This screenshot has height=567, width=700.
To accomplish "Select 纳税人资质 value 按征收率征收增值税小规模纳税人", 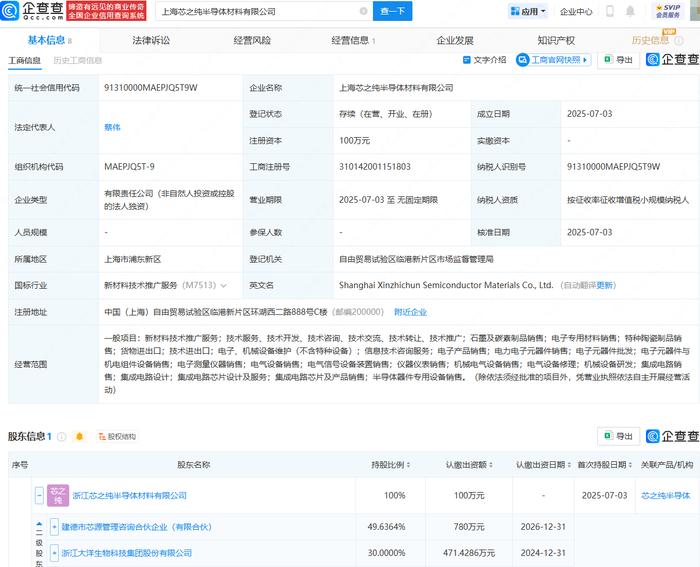I will [628, 200].
